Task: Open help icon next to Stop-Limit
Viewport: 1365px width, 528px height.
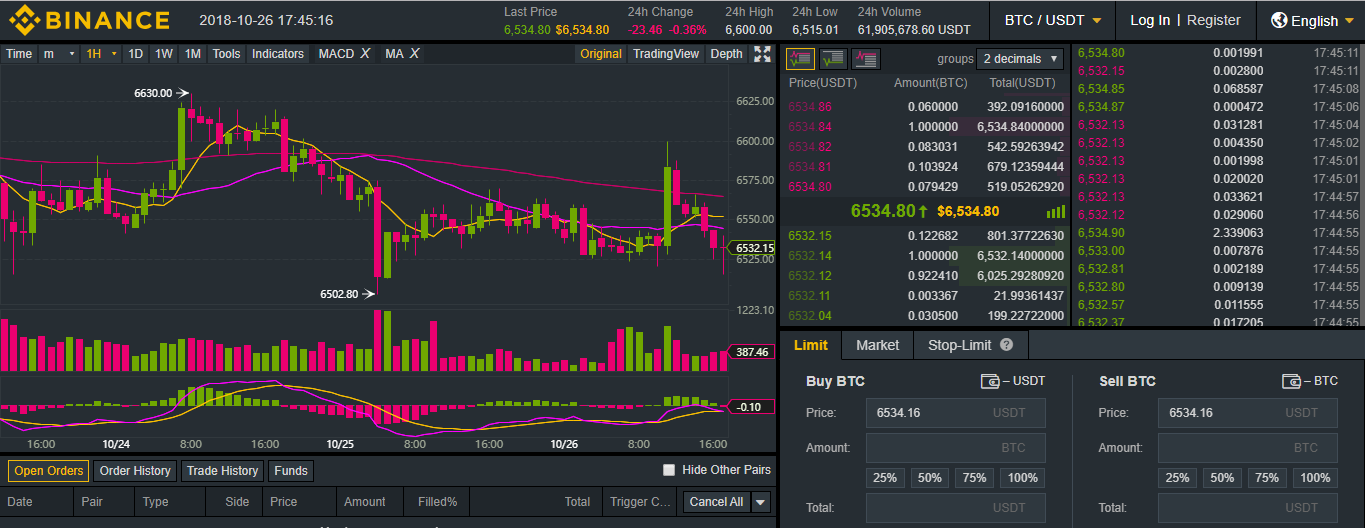Action: 1006,345
